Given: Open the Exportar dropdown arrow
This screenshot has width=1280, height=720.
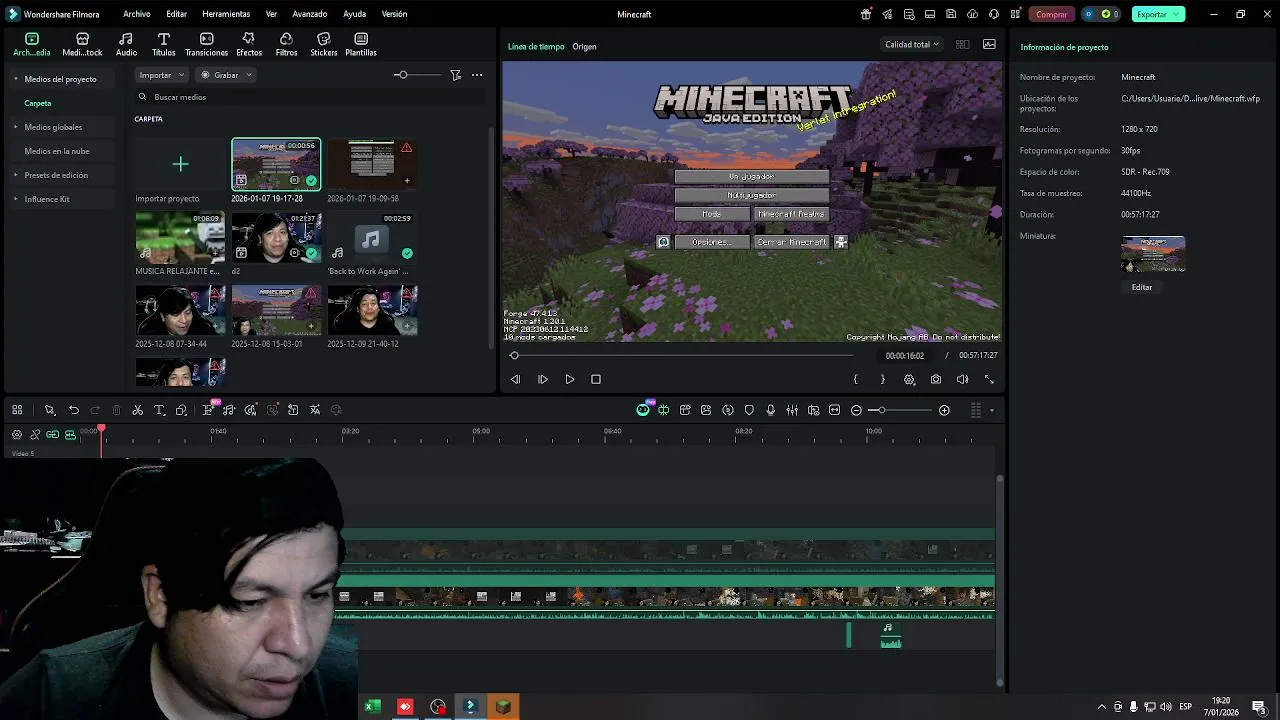Looking at the screenshot, I should pyautogui.click(x=1178, y=14).
